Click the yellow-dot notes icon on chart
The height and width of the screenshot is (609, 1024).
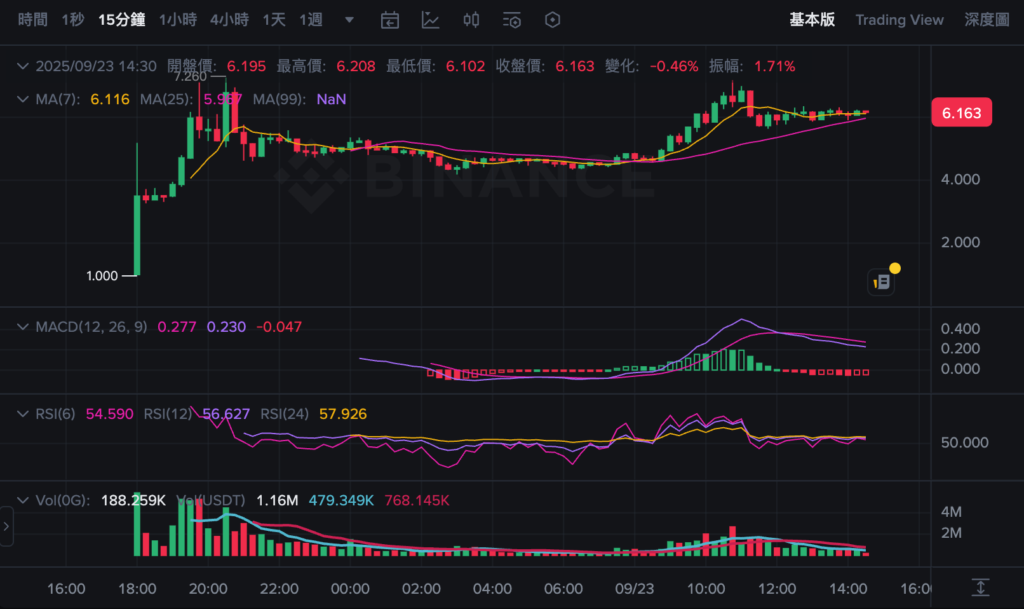(882, 281)
